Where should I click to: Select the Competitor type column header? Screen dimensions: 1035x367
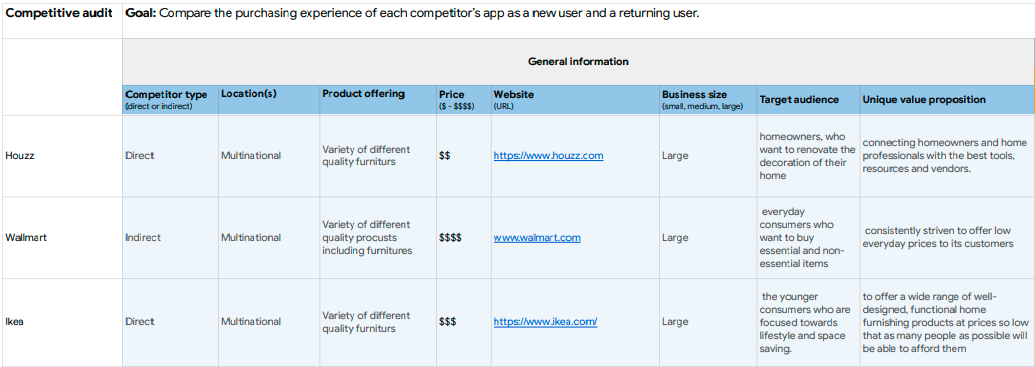coord(170,100)
